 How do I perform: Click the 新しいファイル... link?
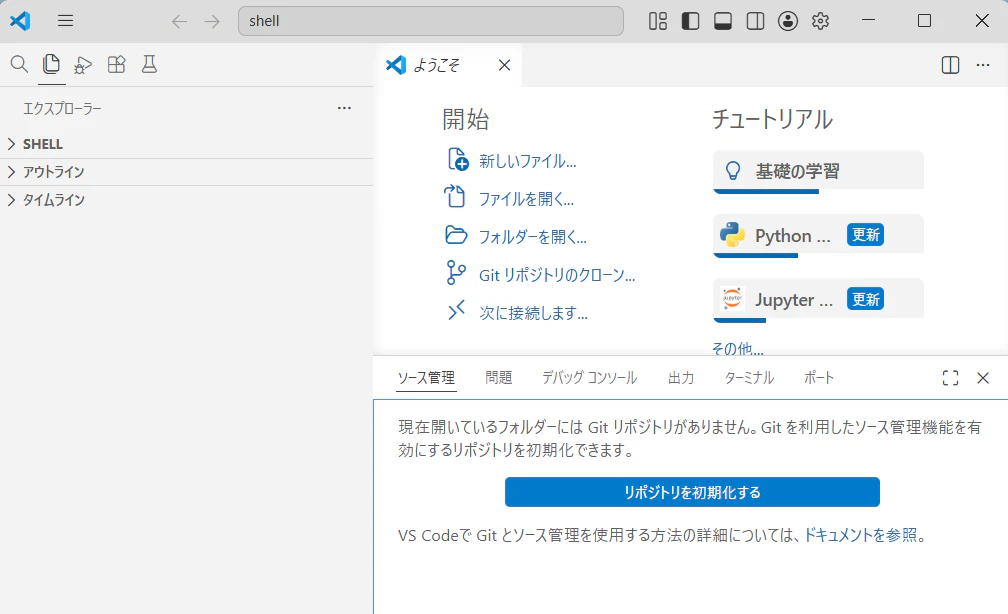coord(528,161)
